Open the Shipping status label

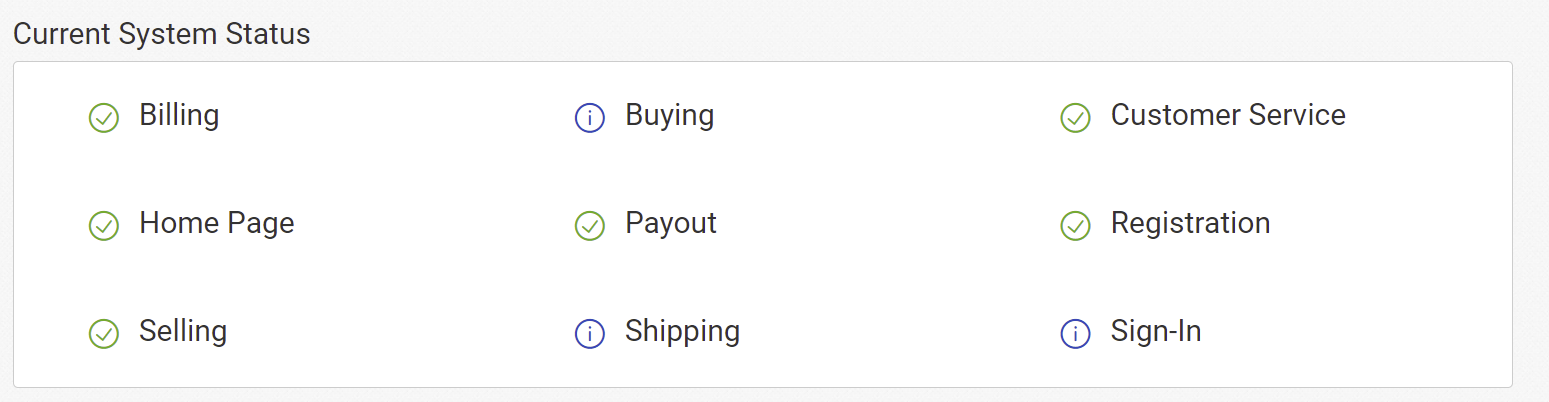683,331
